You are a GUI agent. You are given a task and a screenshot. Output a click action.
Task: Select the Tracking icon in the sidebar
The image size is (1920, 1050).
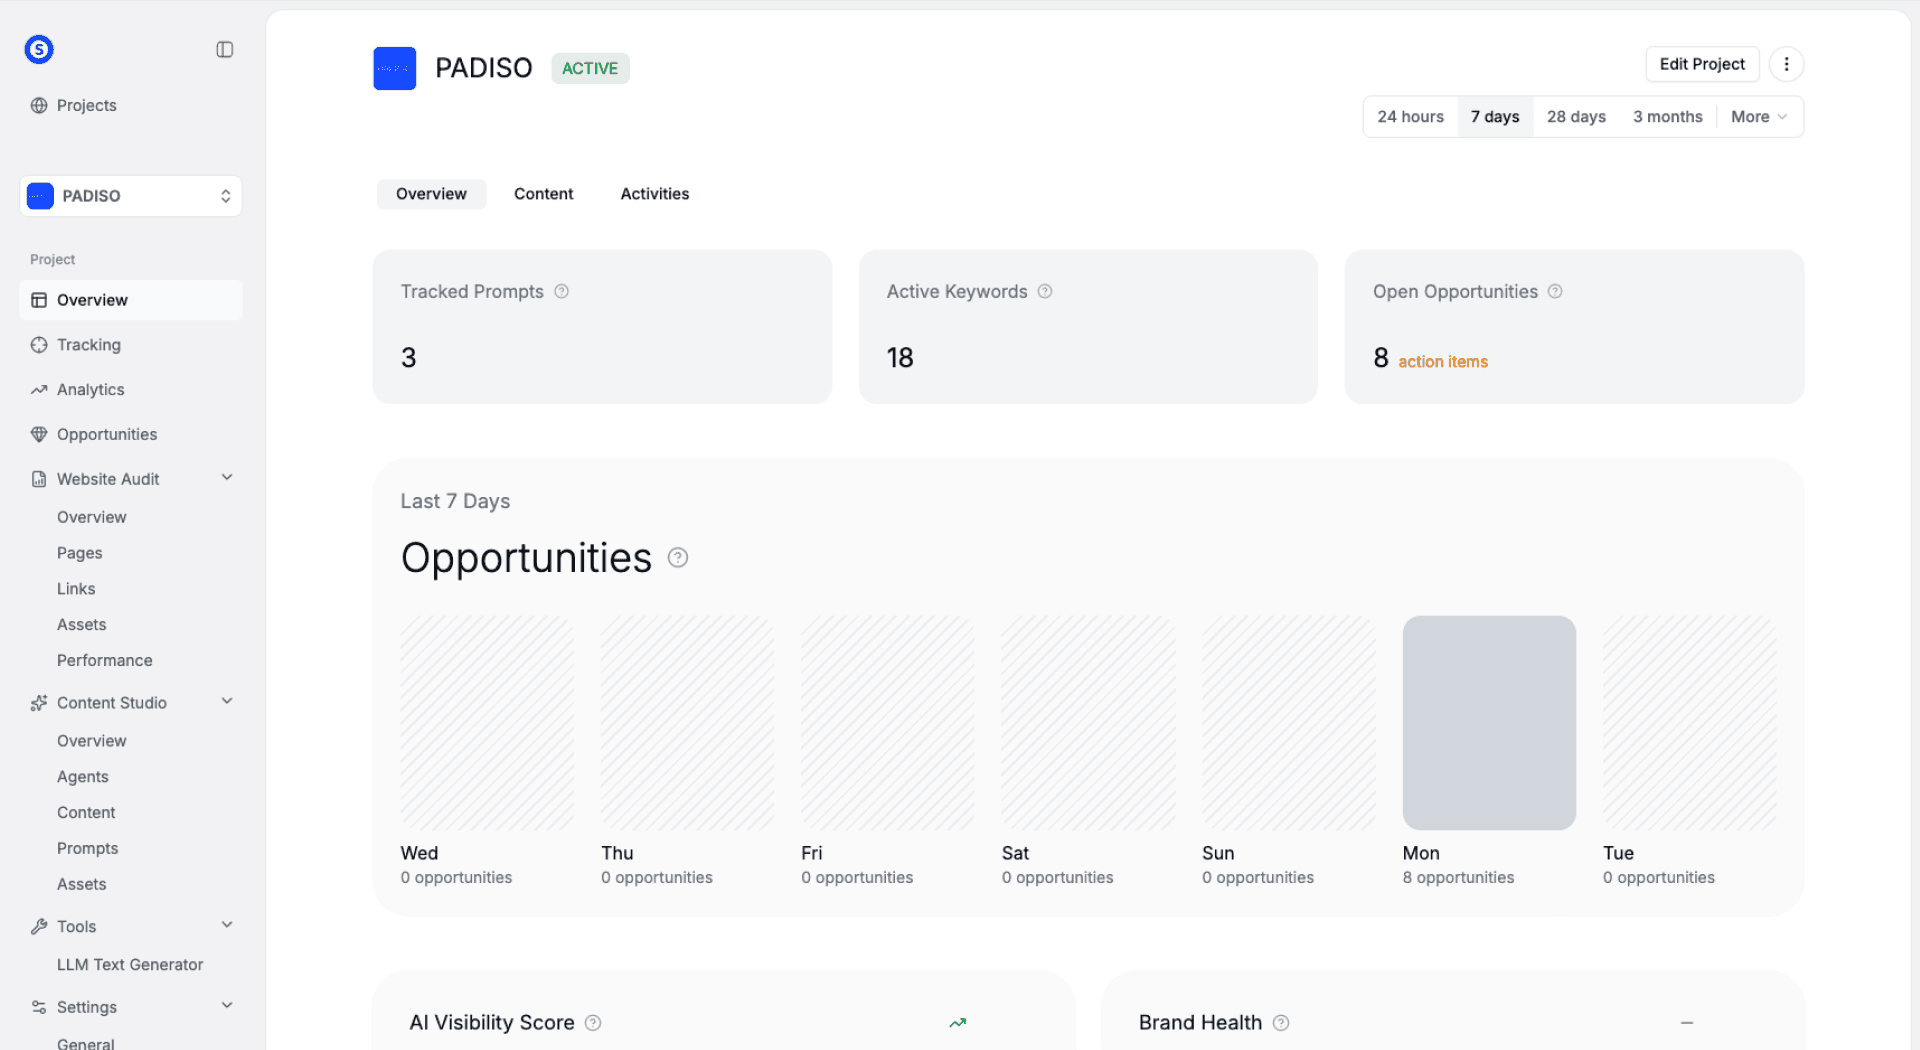click(x=39, y=344)
